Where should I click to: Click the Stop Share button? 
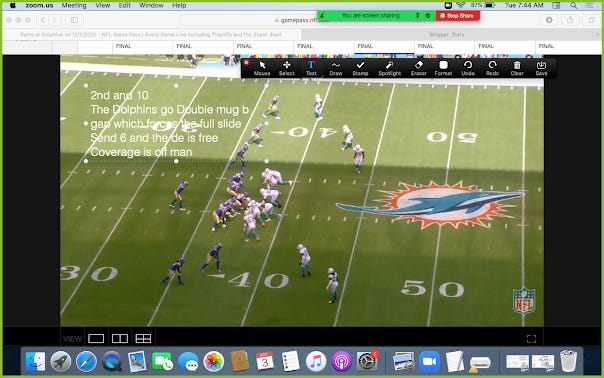pyautogui.click(x=458, y=16)
